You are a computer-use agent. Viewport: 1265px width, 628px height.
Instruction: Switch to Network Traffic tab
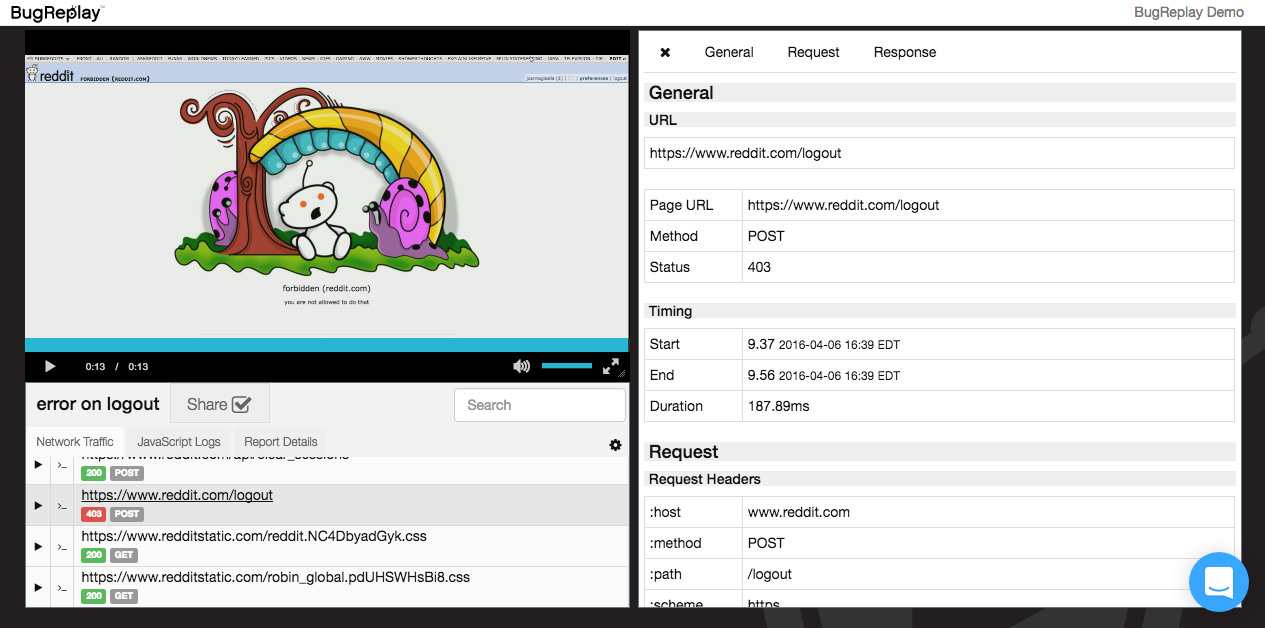(75, 441)
